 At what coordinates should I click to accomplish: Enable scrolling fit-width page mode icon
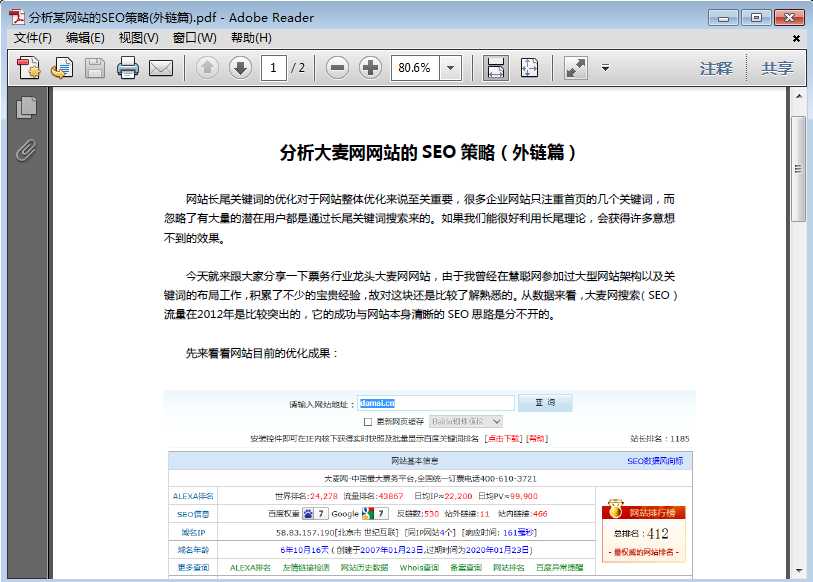coord(496,68)
